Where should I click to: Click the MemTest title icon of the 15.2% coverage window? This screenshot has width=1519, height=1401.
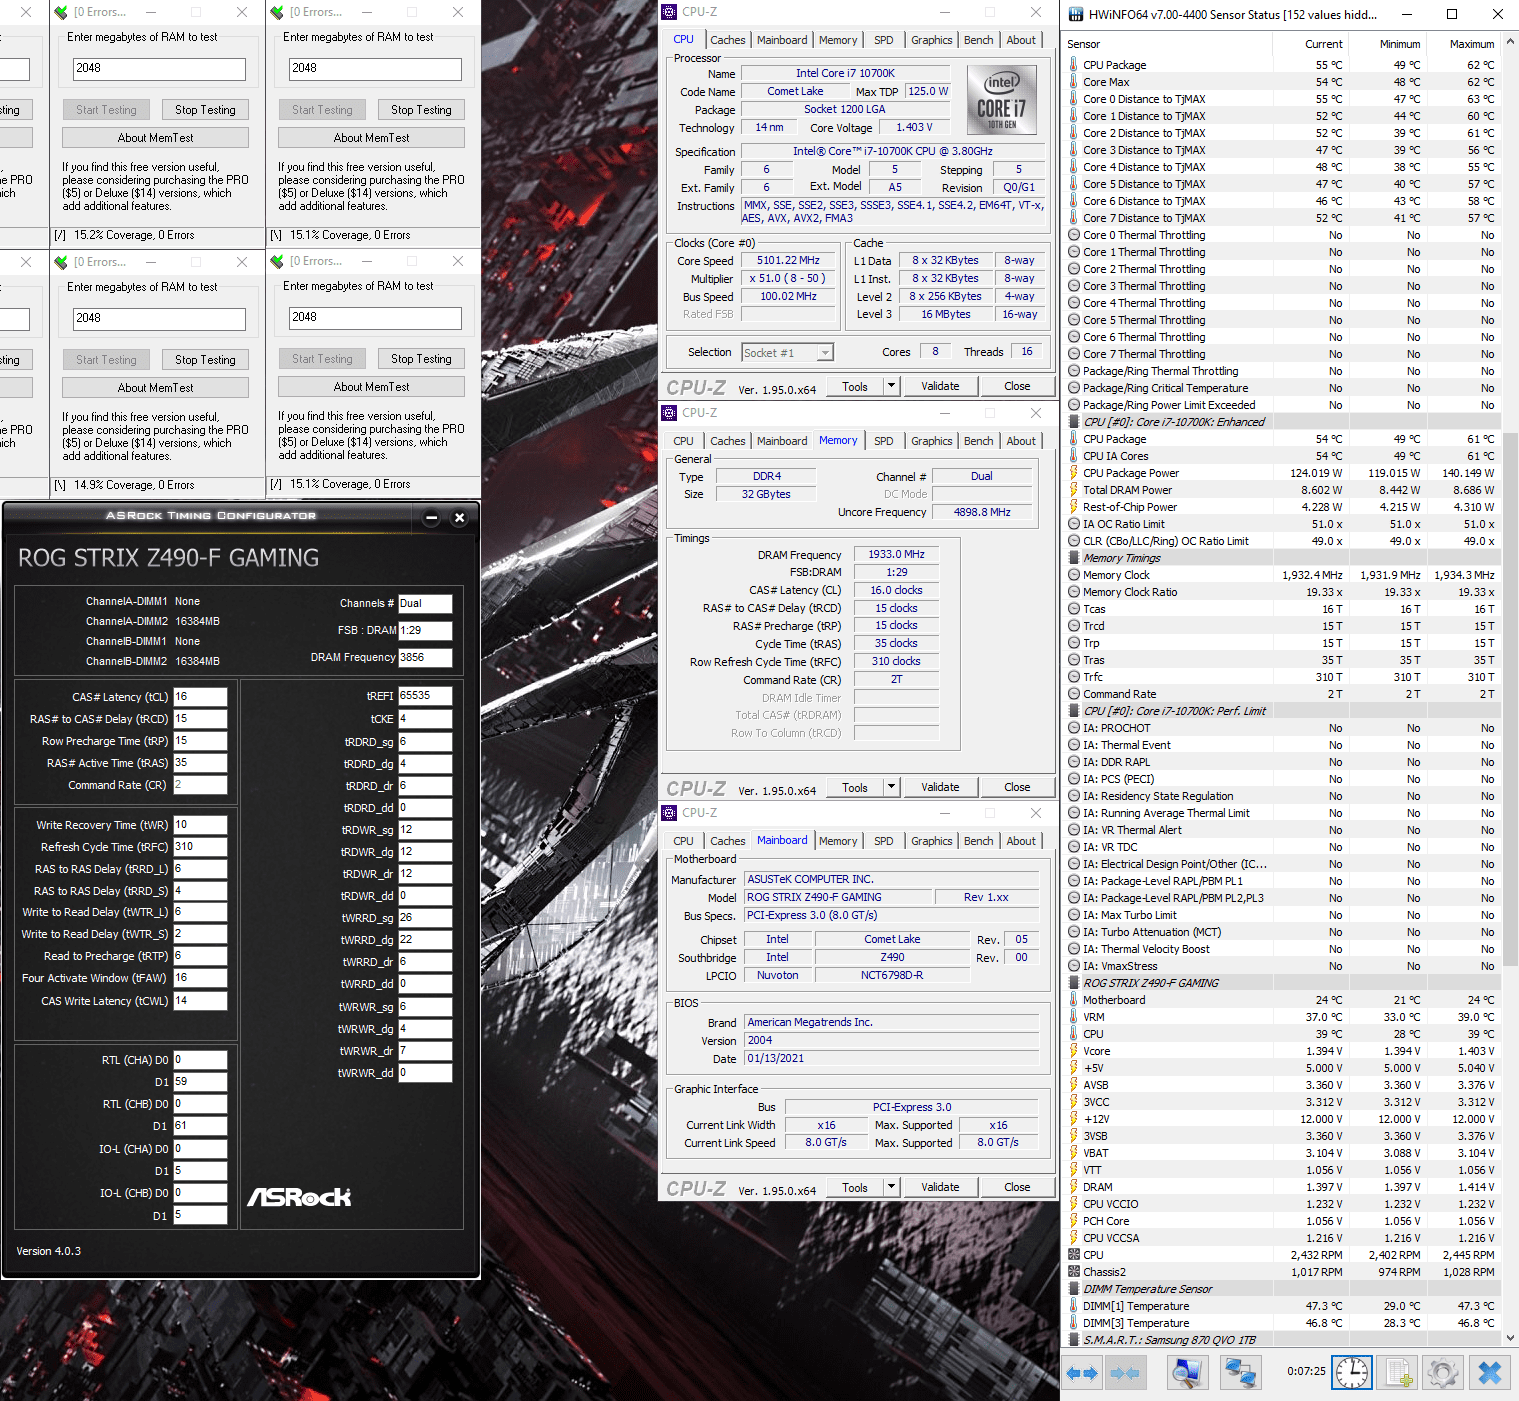61,12
